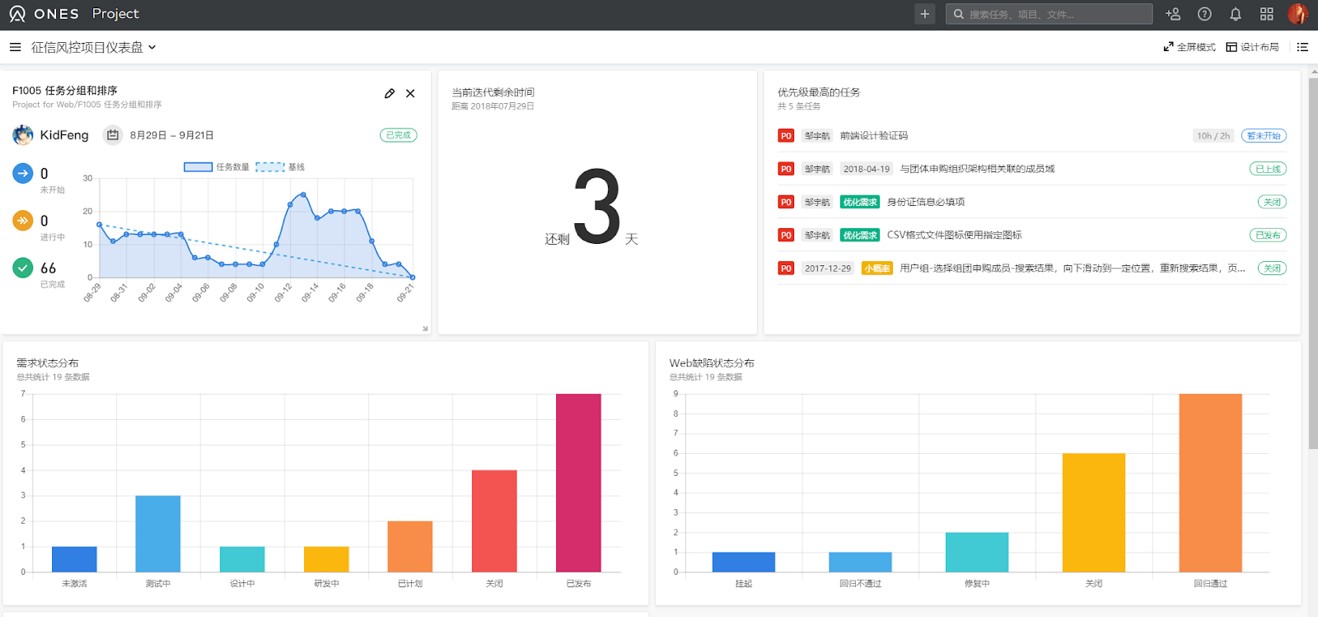Go to Project in the top bar
The image size is (1318, 617).
(x=115, y=14)
